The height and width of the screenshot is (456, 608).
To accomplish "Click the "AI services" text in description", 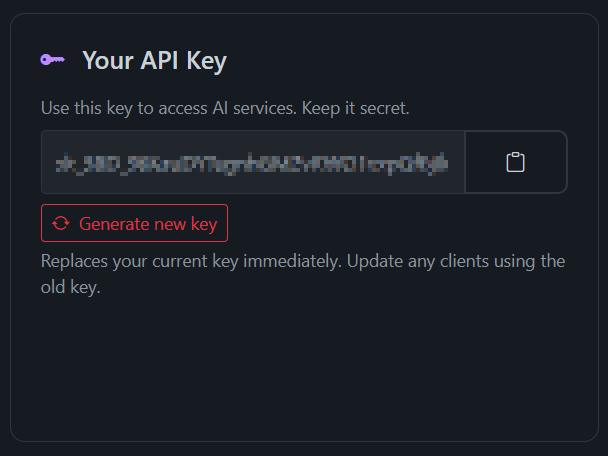I will coord(261,108).
